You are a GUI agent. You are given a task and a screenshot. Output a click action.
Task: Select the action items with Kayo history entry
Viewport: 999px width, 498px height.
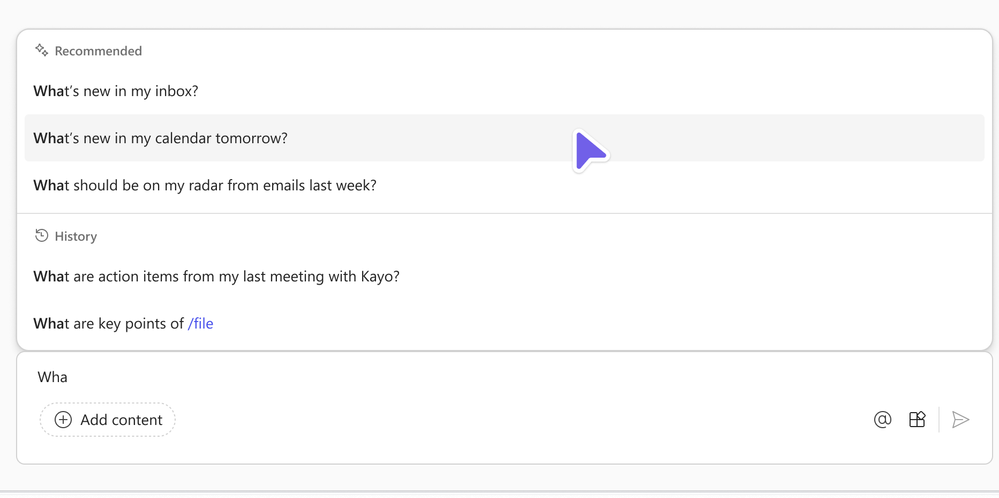click(x=216, y=276)
